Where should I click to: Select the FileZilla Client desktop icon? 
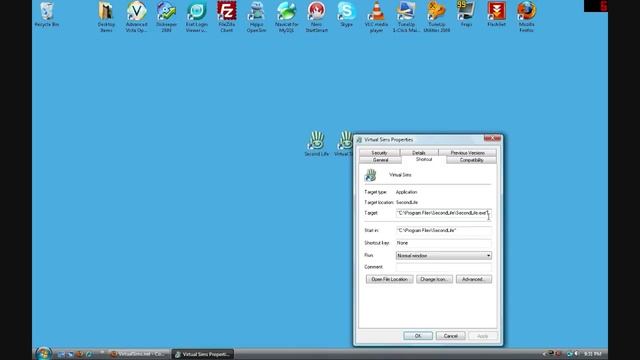(227, 16)
